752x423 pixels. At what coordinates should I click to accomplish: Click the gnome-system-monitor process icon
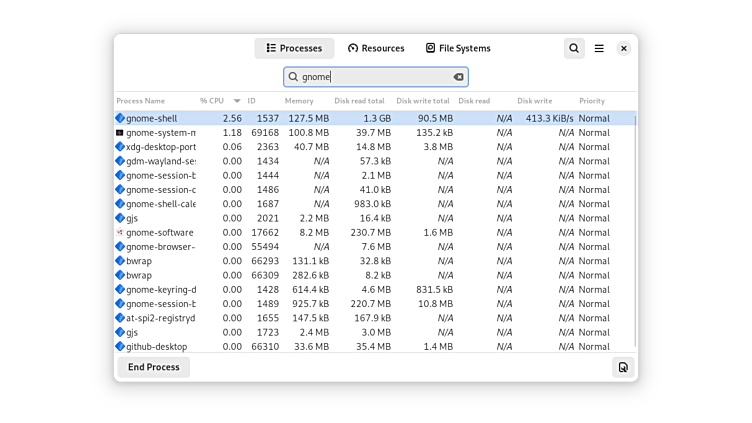click(120, 132)
